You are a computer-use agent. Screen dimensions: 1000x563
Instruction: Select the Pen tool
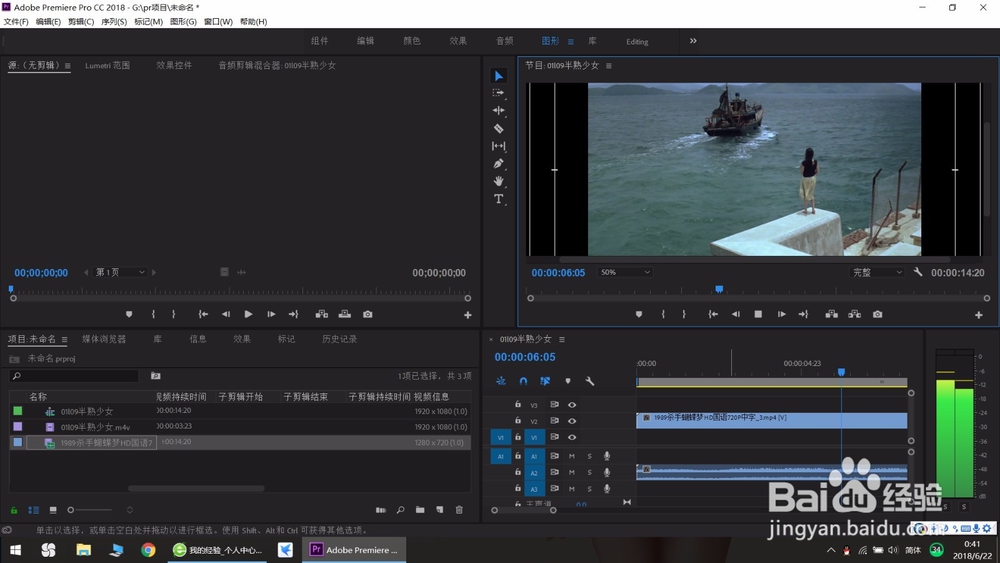point(499,164)
